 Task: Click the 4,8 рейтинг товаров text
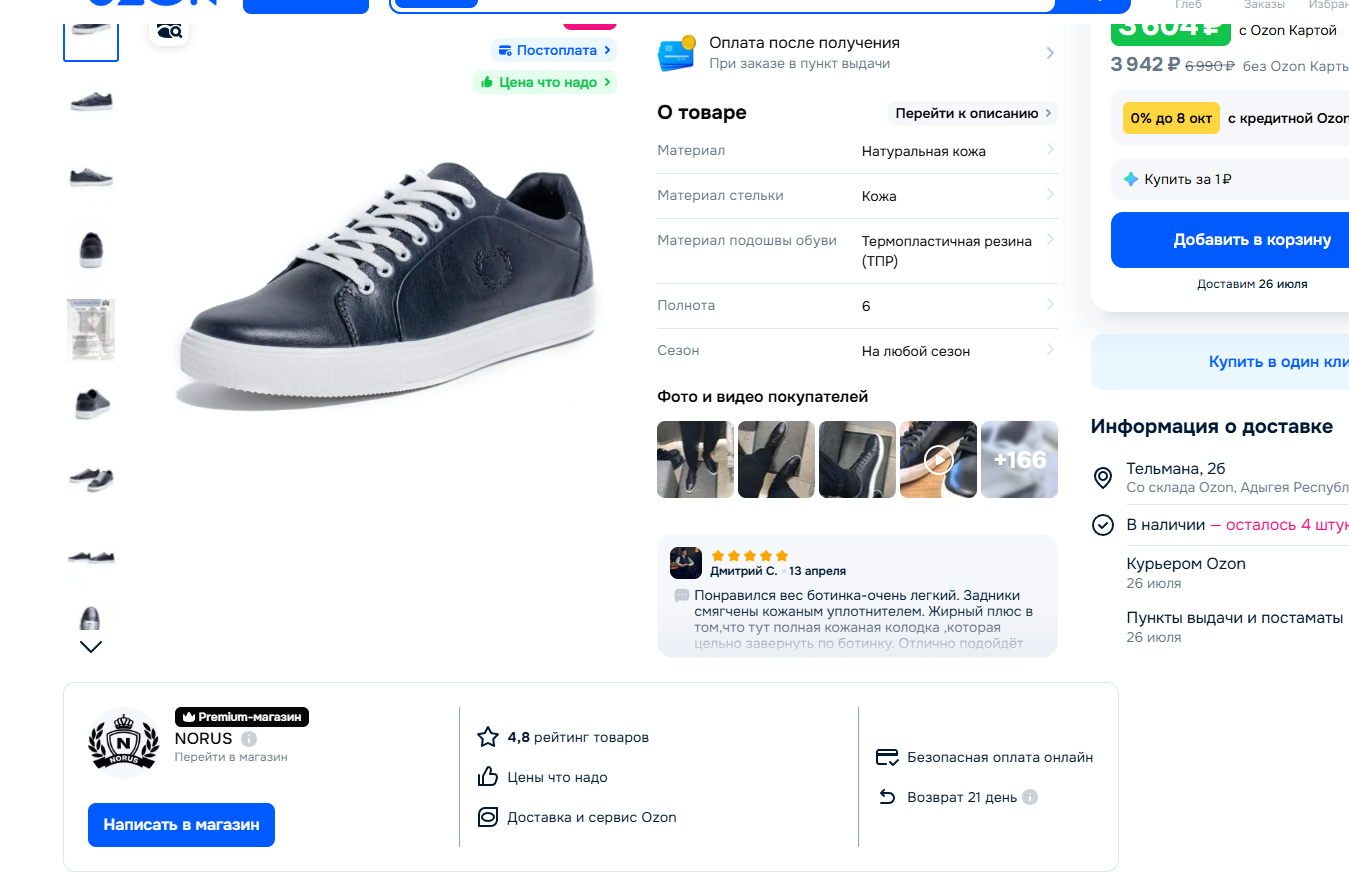578,737
